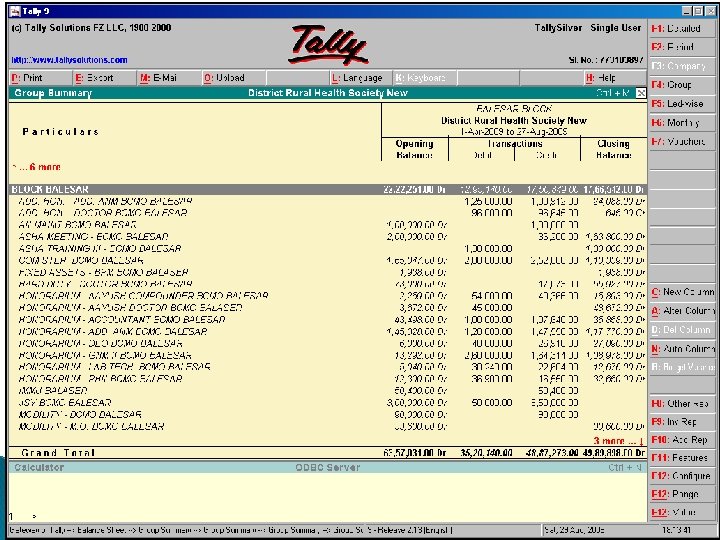
Task: Select ASHA TRAINING III - BCMO BALESAR ledger
Action: pyautogui.click(x=328, y=249)
